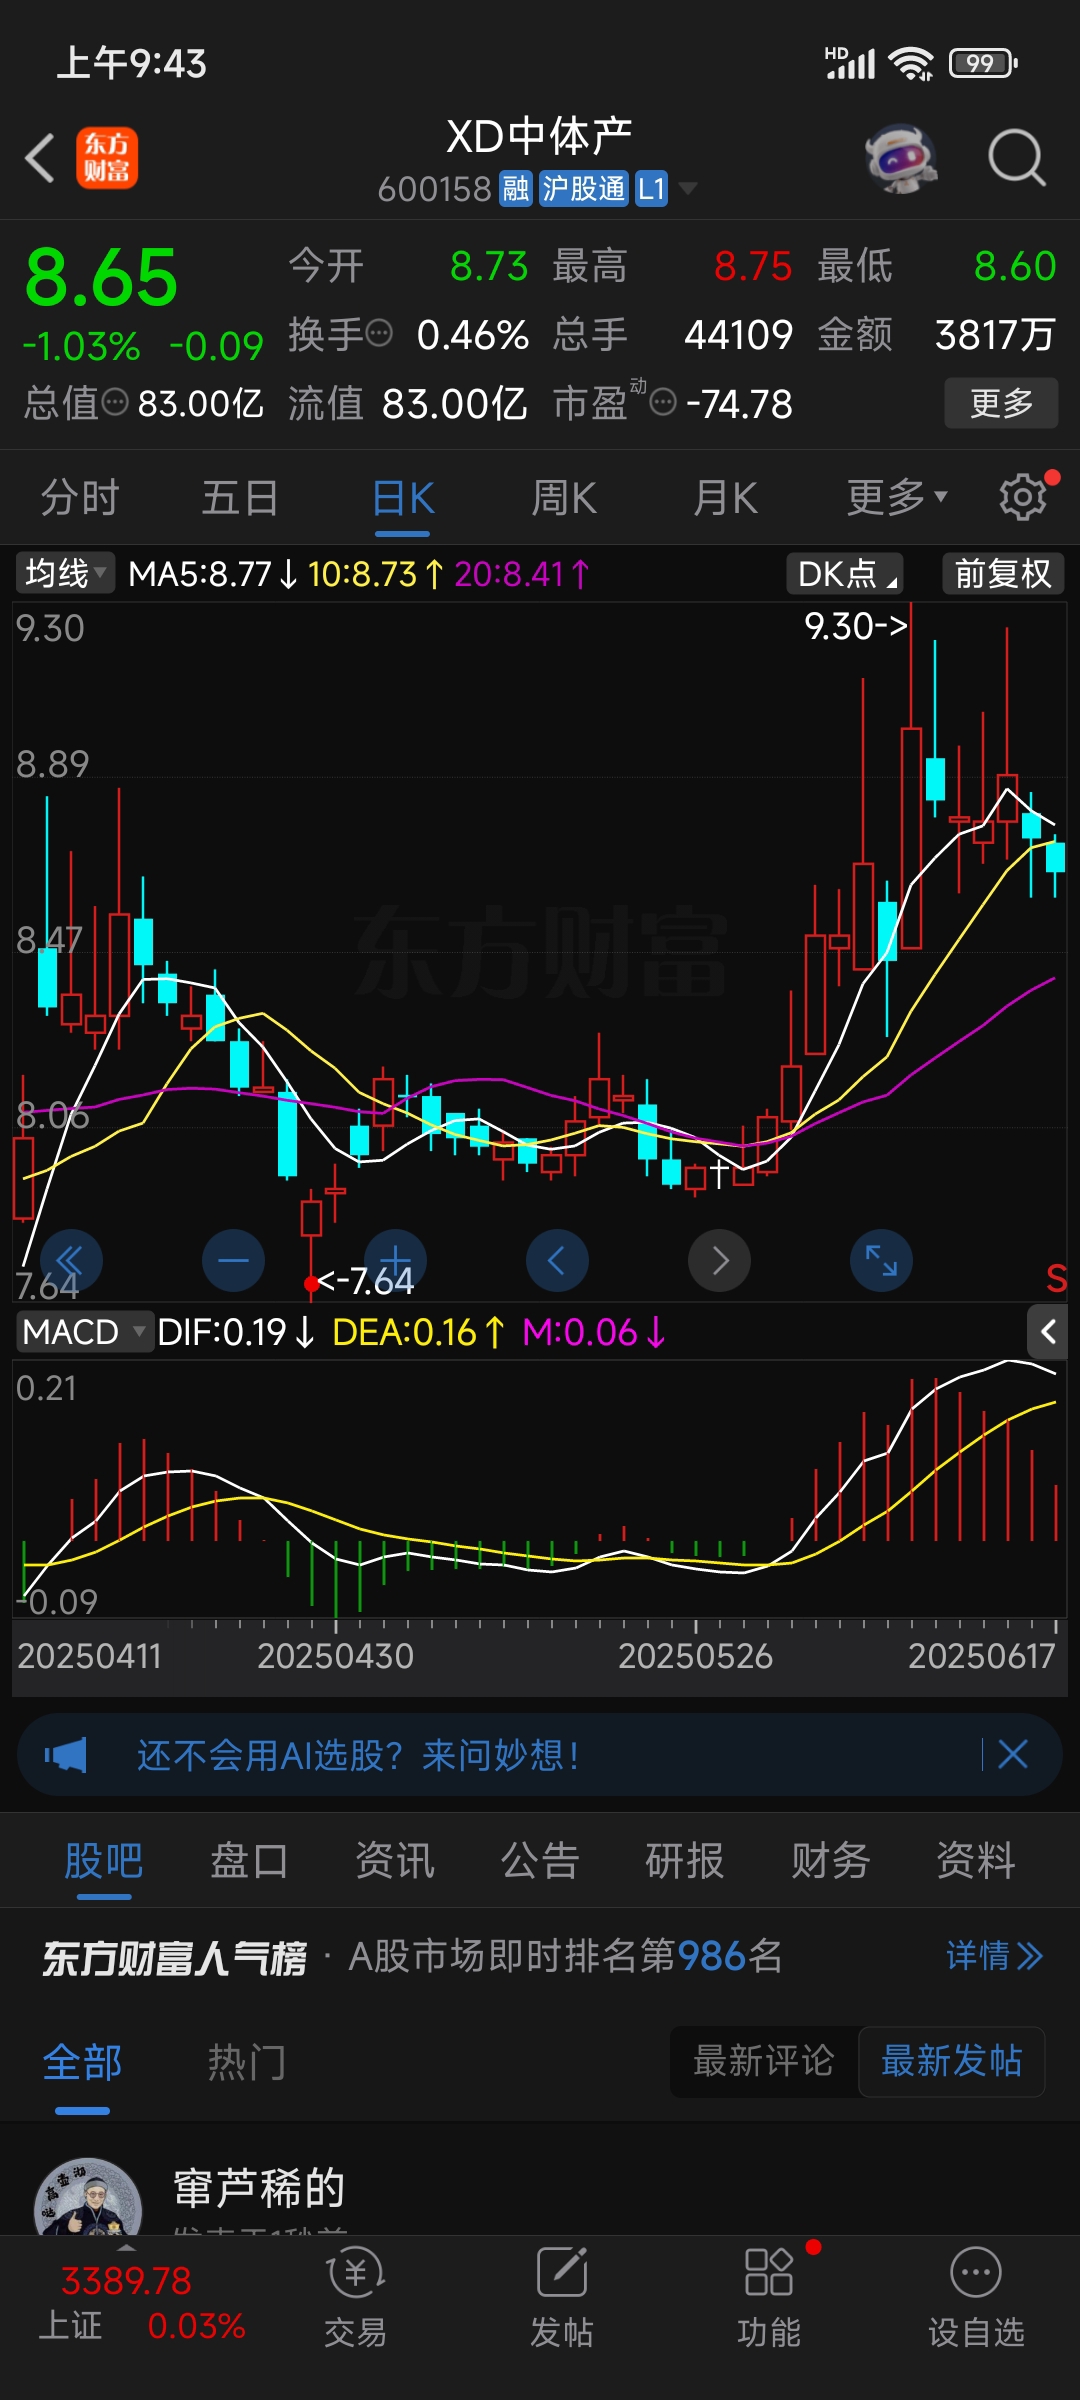
Task: Open the 股吧 tab
Action: point(104,1861)
